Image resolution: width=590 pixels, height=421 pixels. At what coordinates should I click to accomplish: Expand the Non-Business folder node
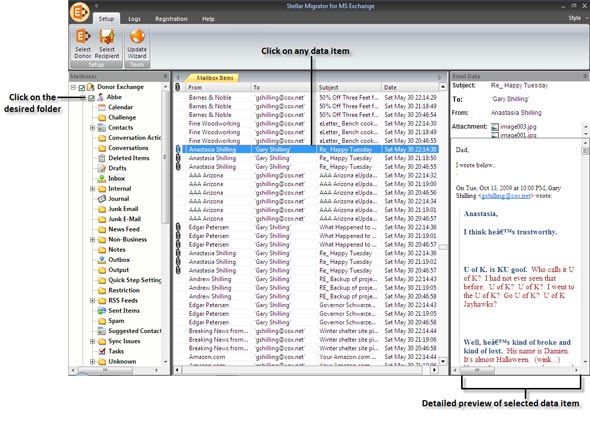[93, 240]
